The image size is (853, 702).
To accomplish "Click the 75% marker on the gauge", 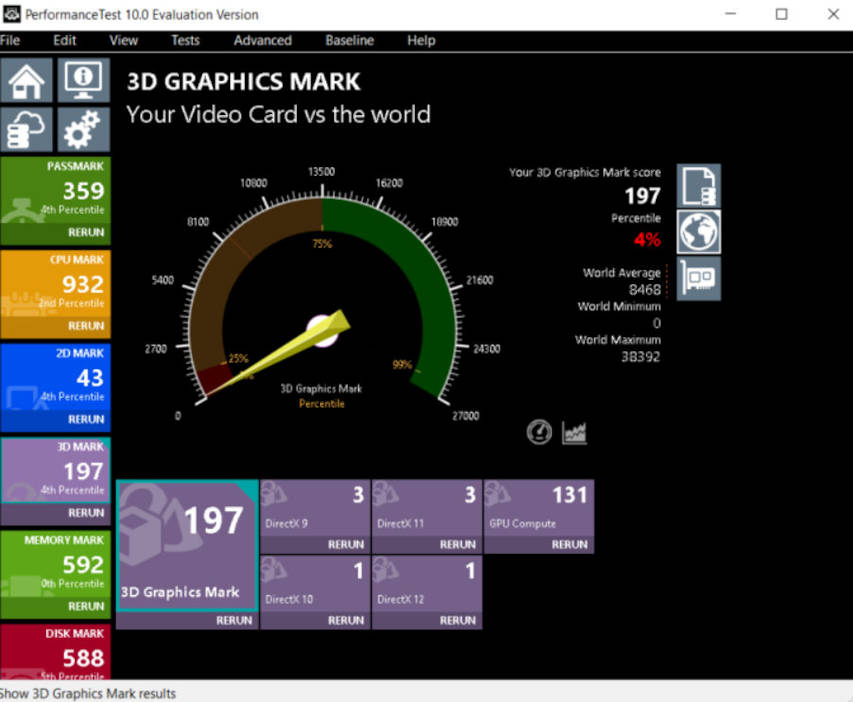I will [322, 244].
